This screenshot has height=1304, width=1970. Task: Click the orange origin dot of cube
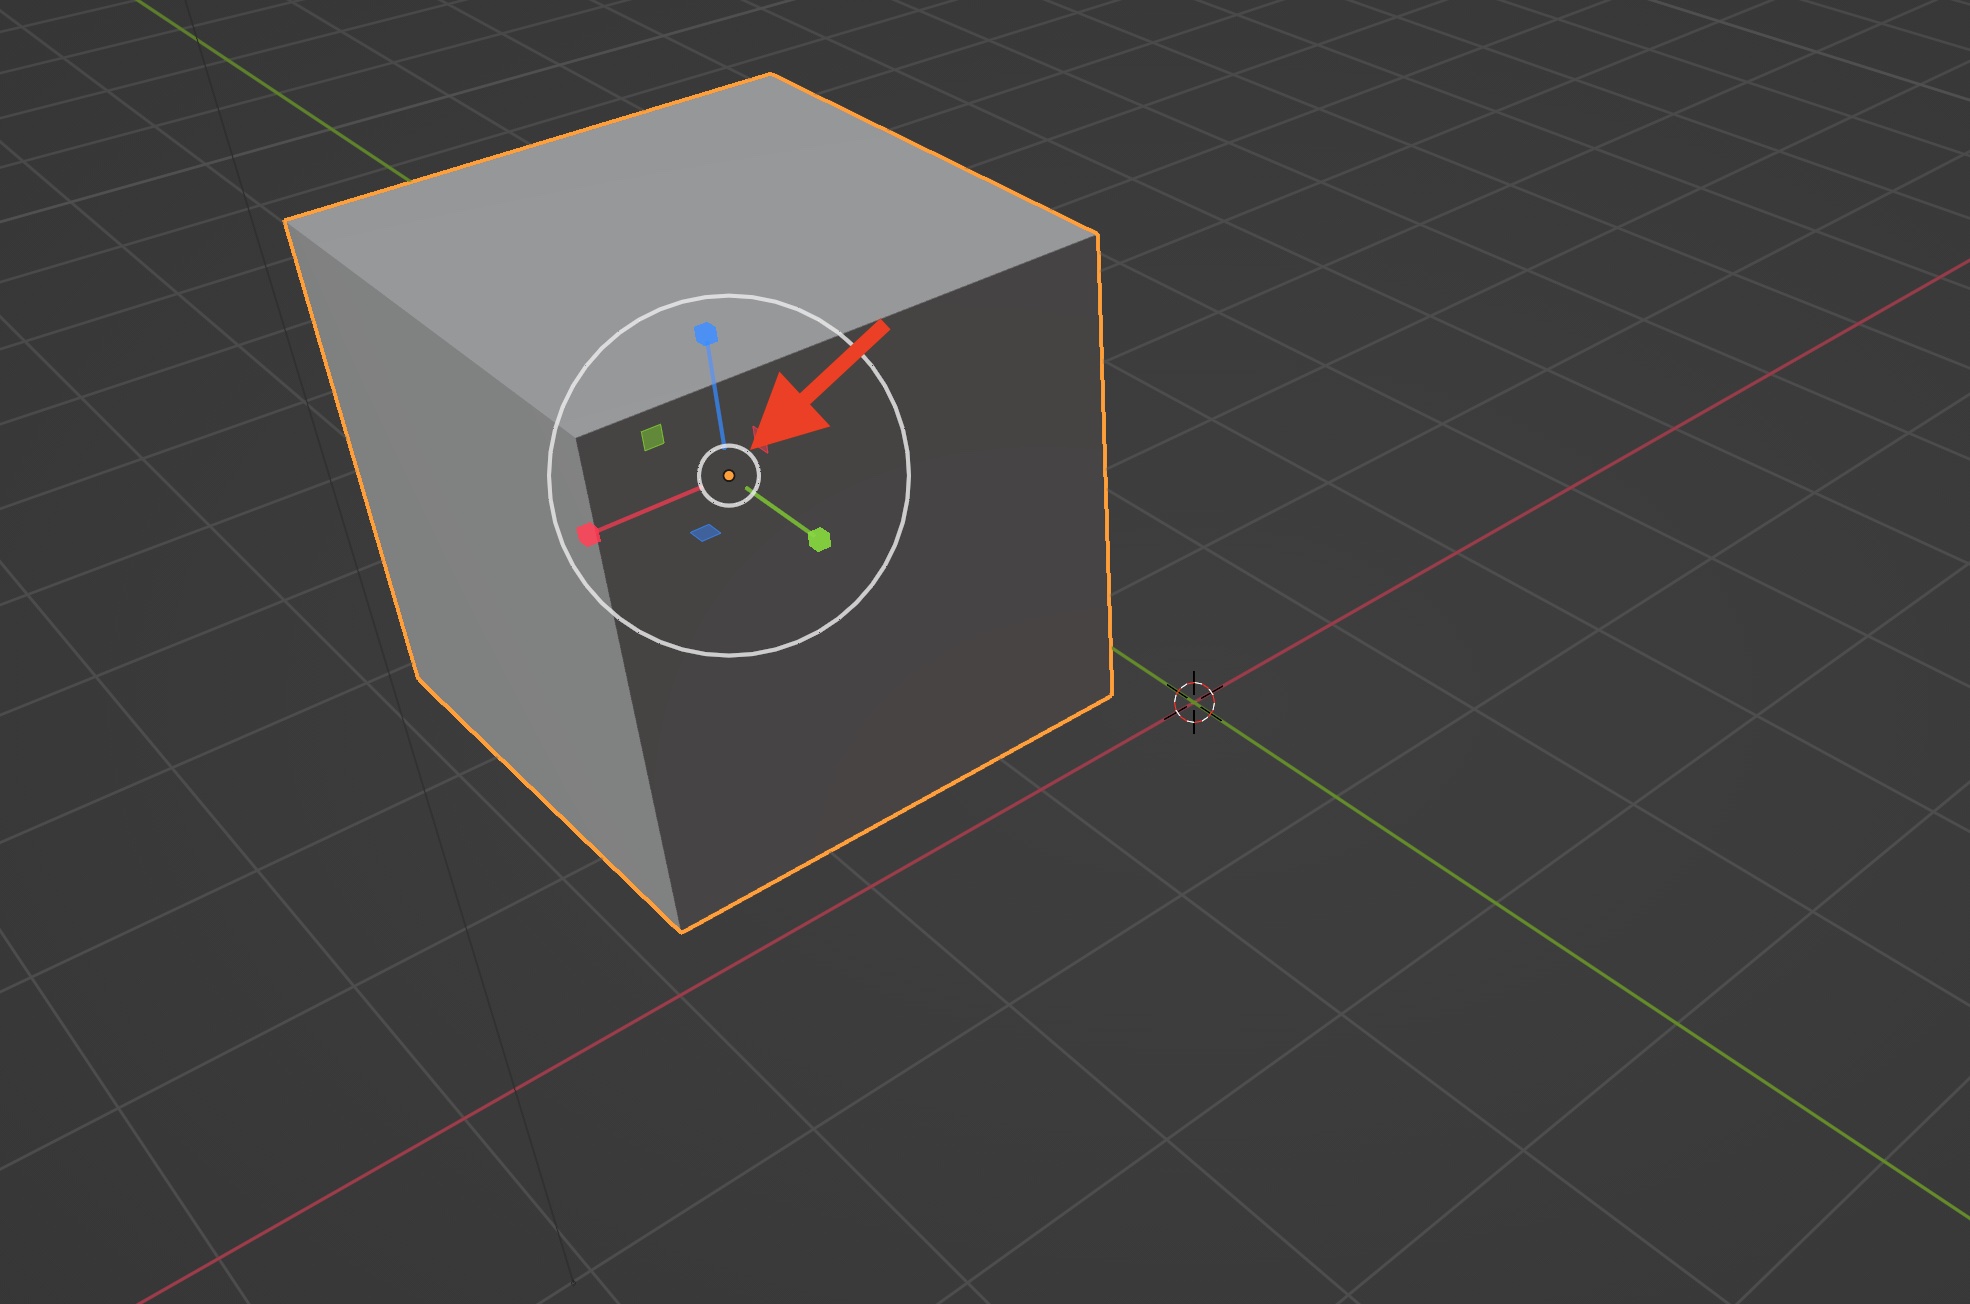tap(728, 476)
